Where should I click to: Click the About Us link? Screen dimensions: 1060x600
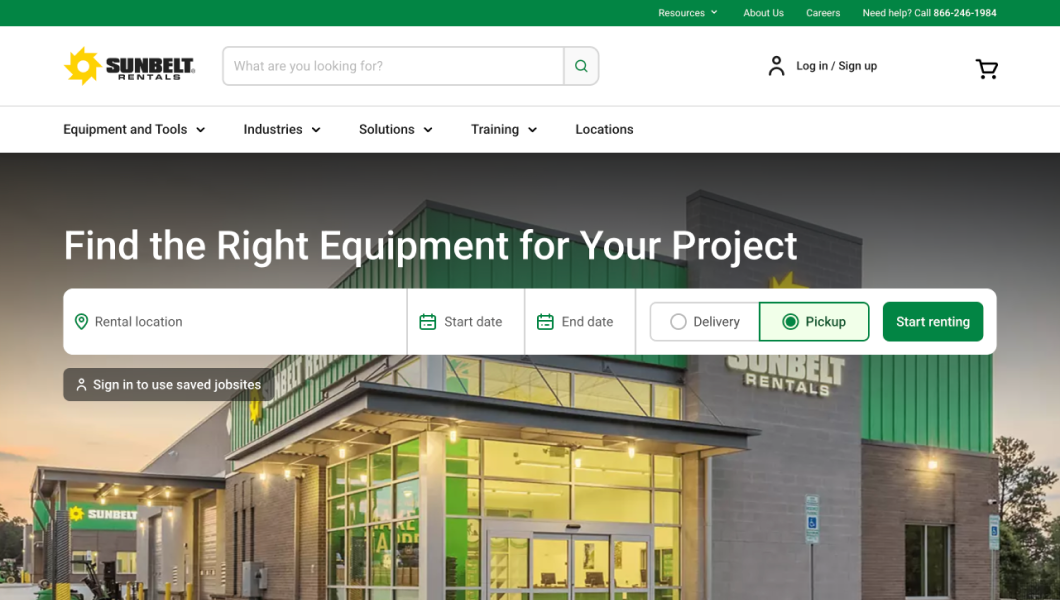point(763,13)
